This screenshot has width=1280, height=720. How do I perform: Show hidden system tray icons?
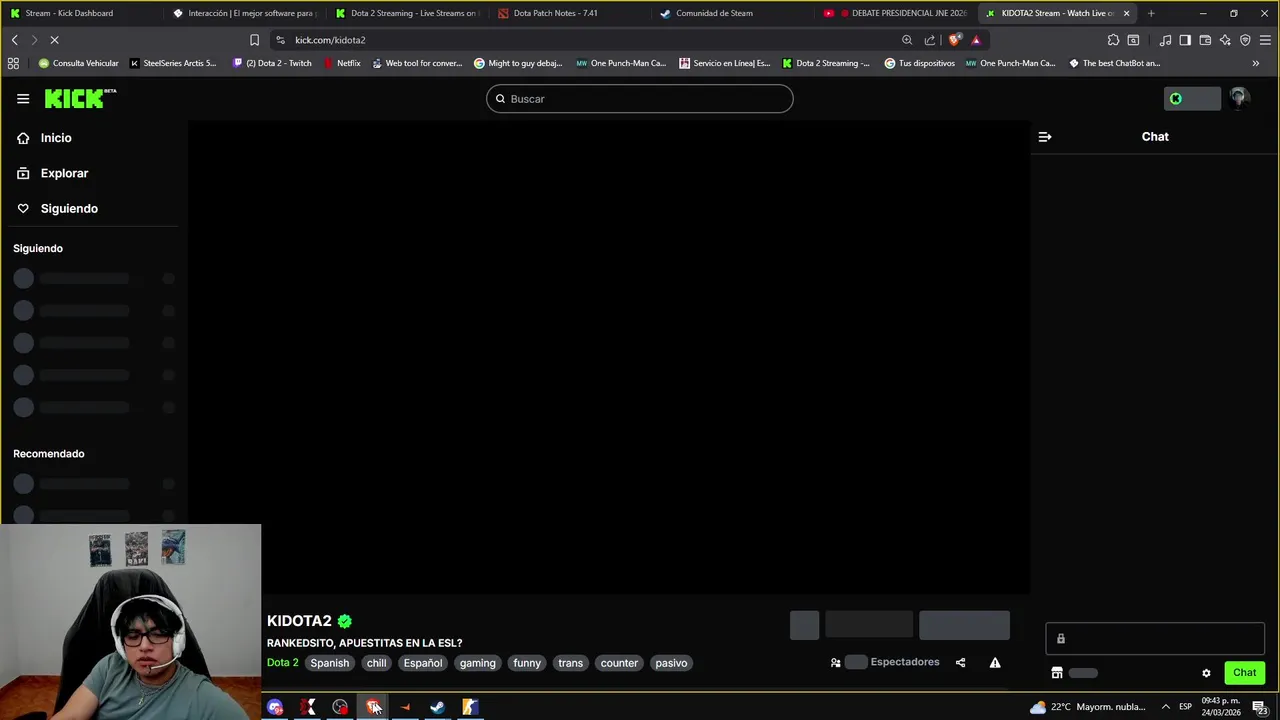[1165, 707]
